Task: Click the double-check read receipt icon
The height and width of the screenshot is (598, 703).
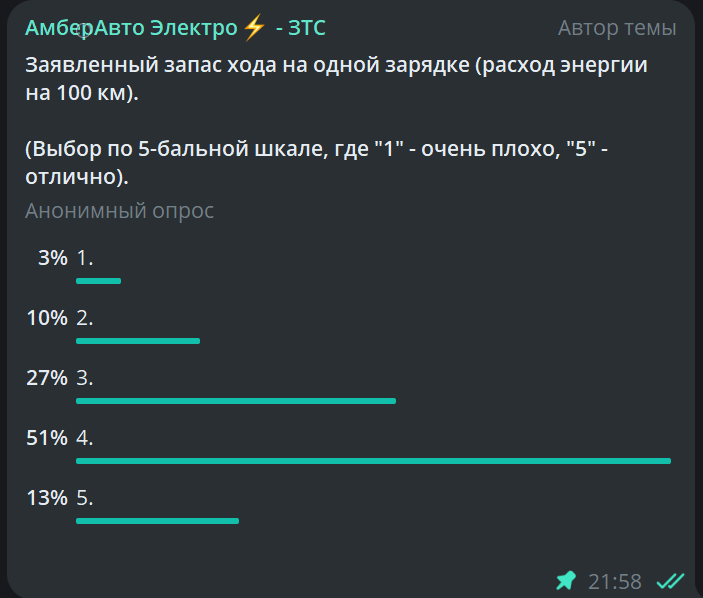Action: pos(669,580)
